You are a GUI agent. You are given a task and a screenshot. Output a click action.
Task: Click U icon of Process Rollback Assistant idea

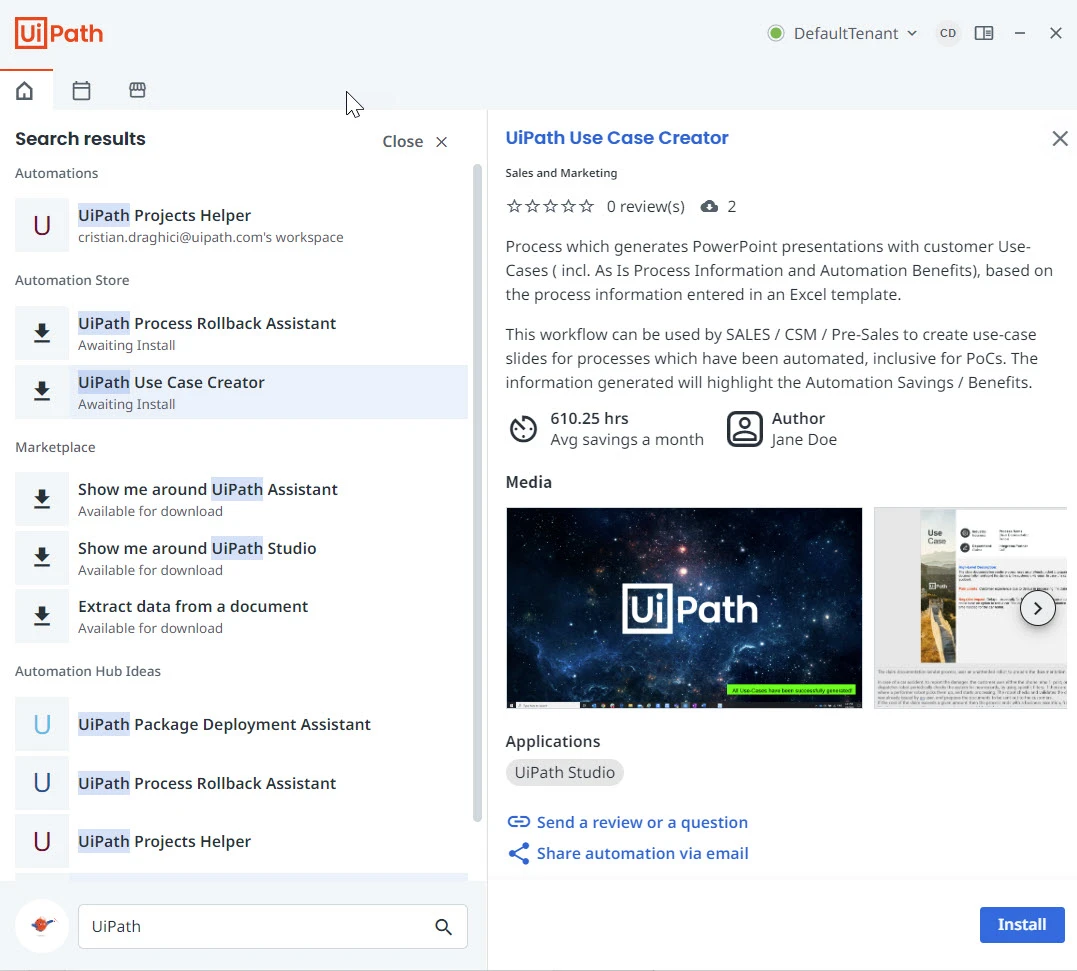[x=42, y=782]
